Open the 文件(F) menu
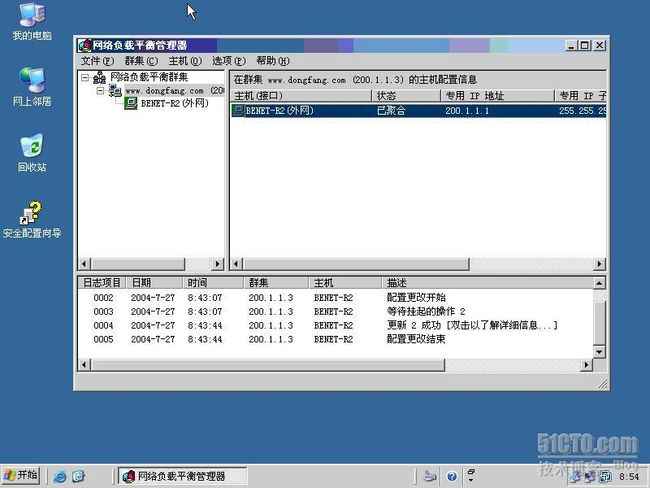650x488 pixels. pos(97,61)
